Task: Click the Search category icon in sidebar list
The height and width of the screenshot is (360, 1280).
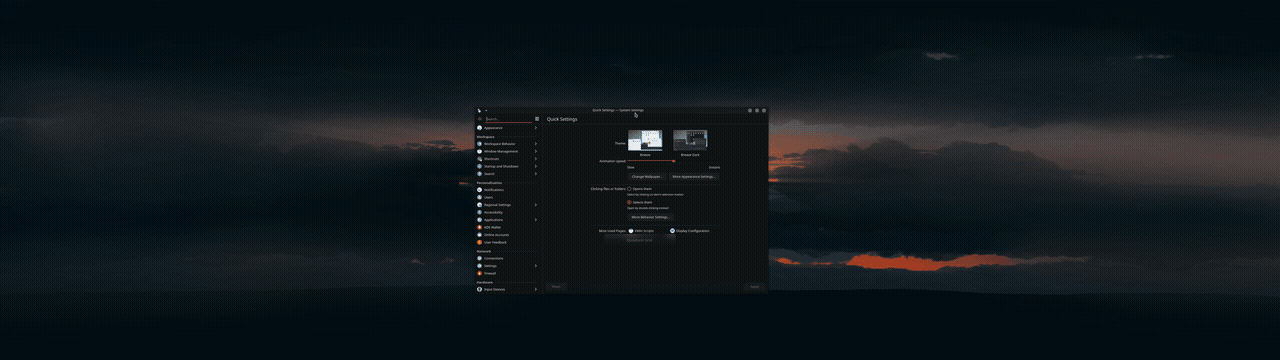Action: 479,174
